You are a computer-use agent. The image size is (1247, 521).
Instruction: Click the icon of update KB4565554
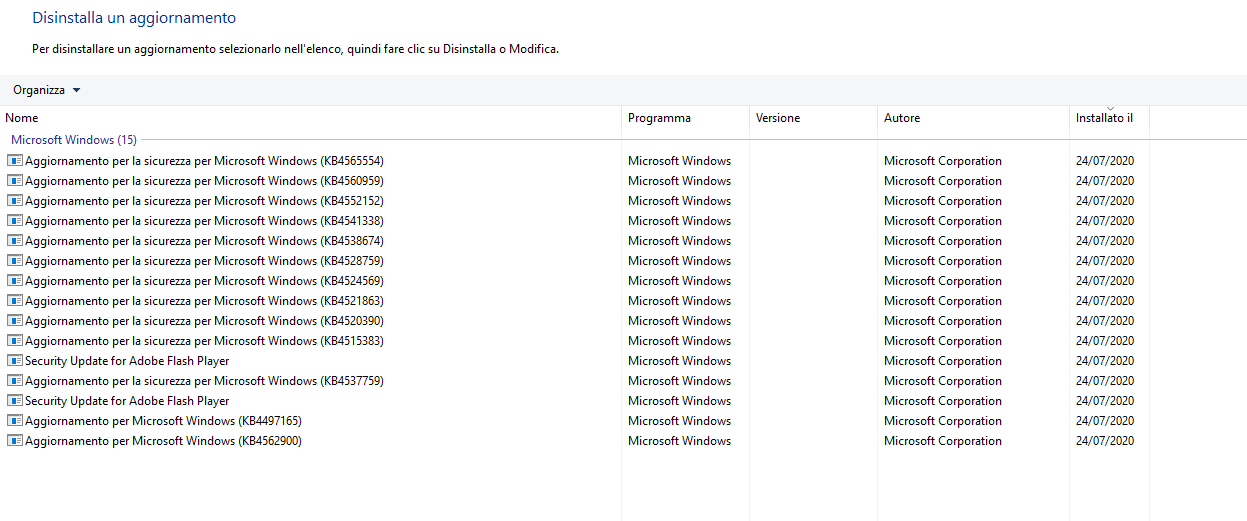tap(15, 161)
